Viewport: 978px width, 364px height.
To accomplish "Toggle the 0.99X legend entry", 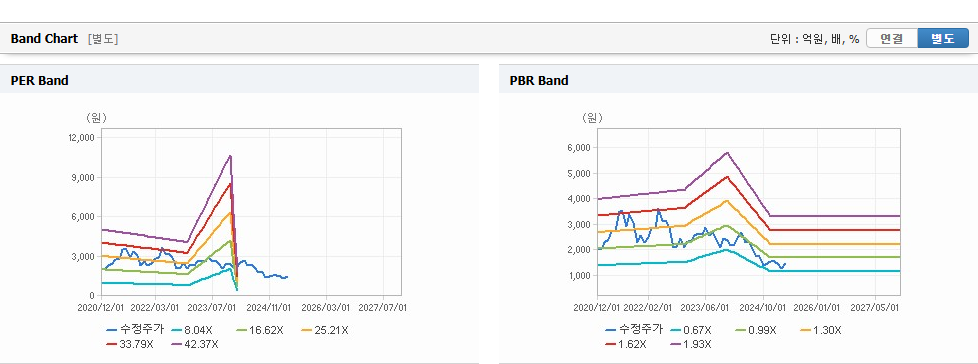I will click(x=755, y=330).
